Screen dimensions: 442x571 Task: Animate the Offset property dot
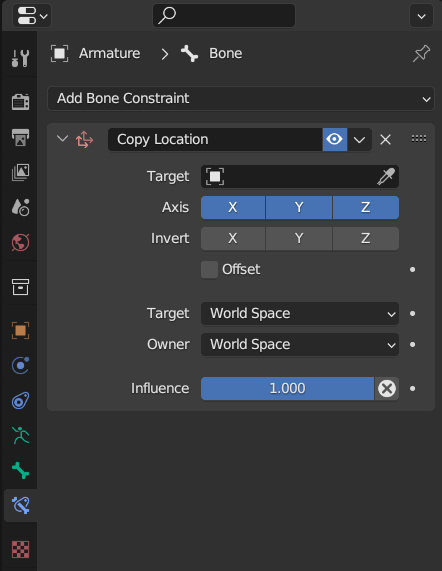[413, 270]
